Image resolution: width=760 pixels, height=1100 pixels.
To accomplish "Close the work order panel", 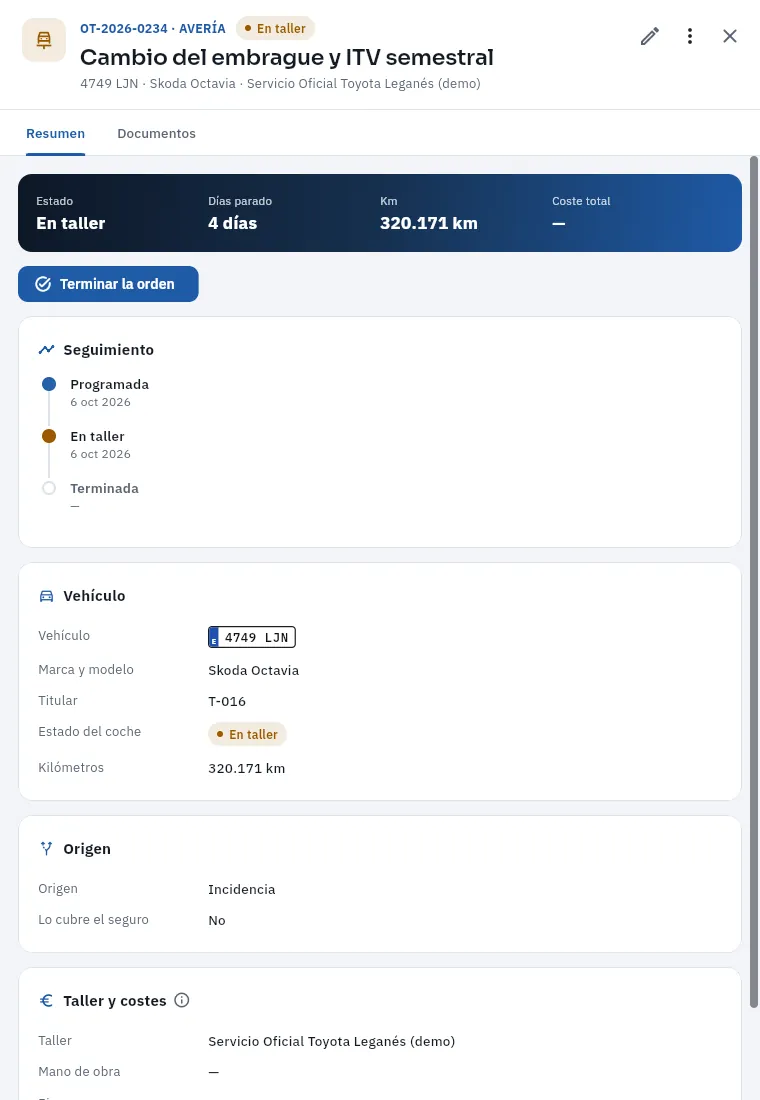I will pyautogui.click(x=730, y=36).
